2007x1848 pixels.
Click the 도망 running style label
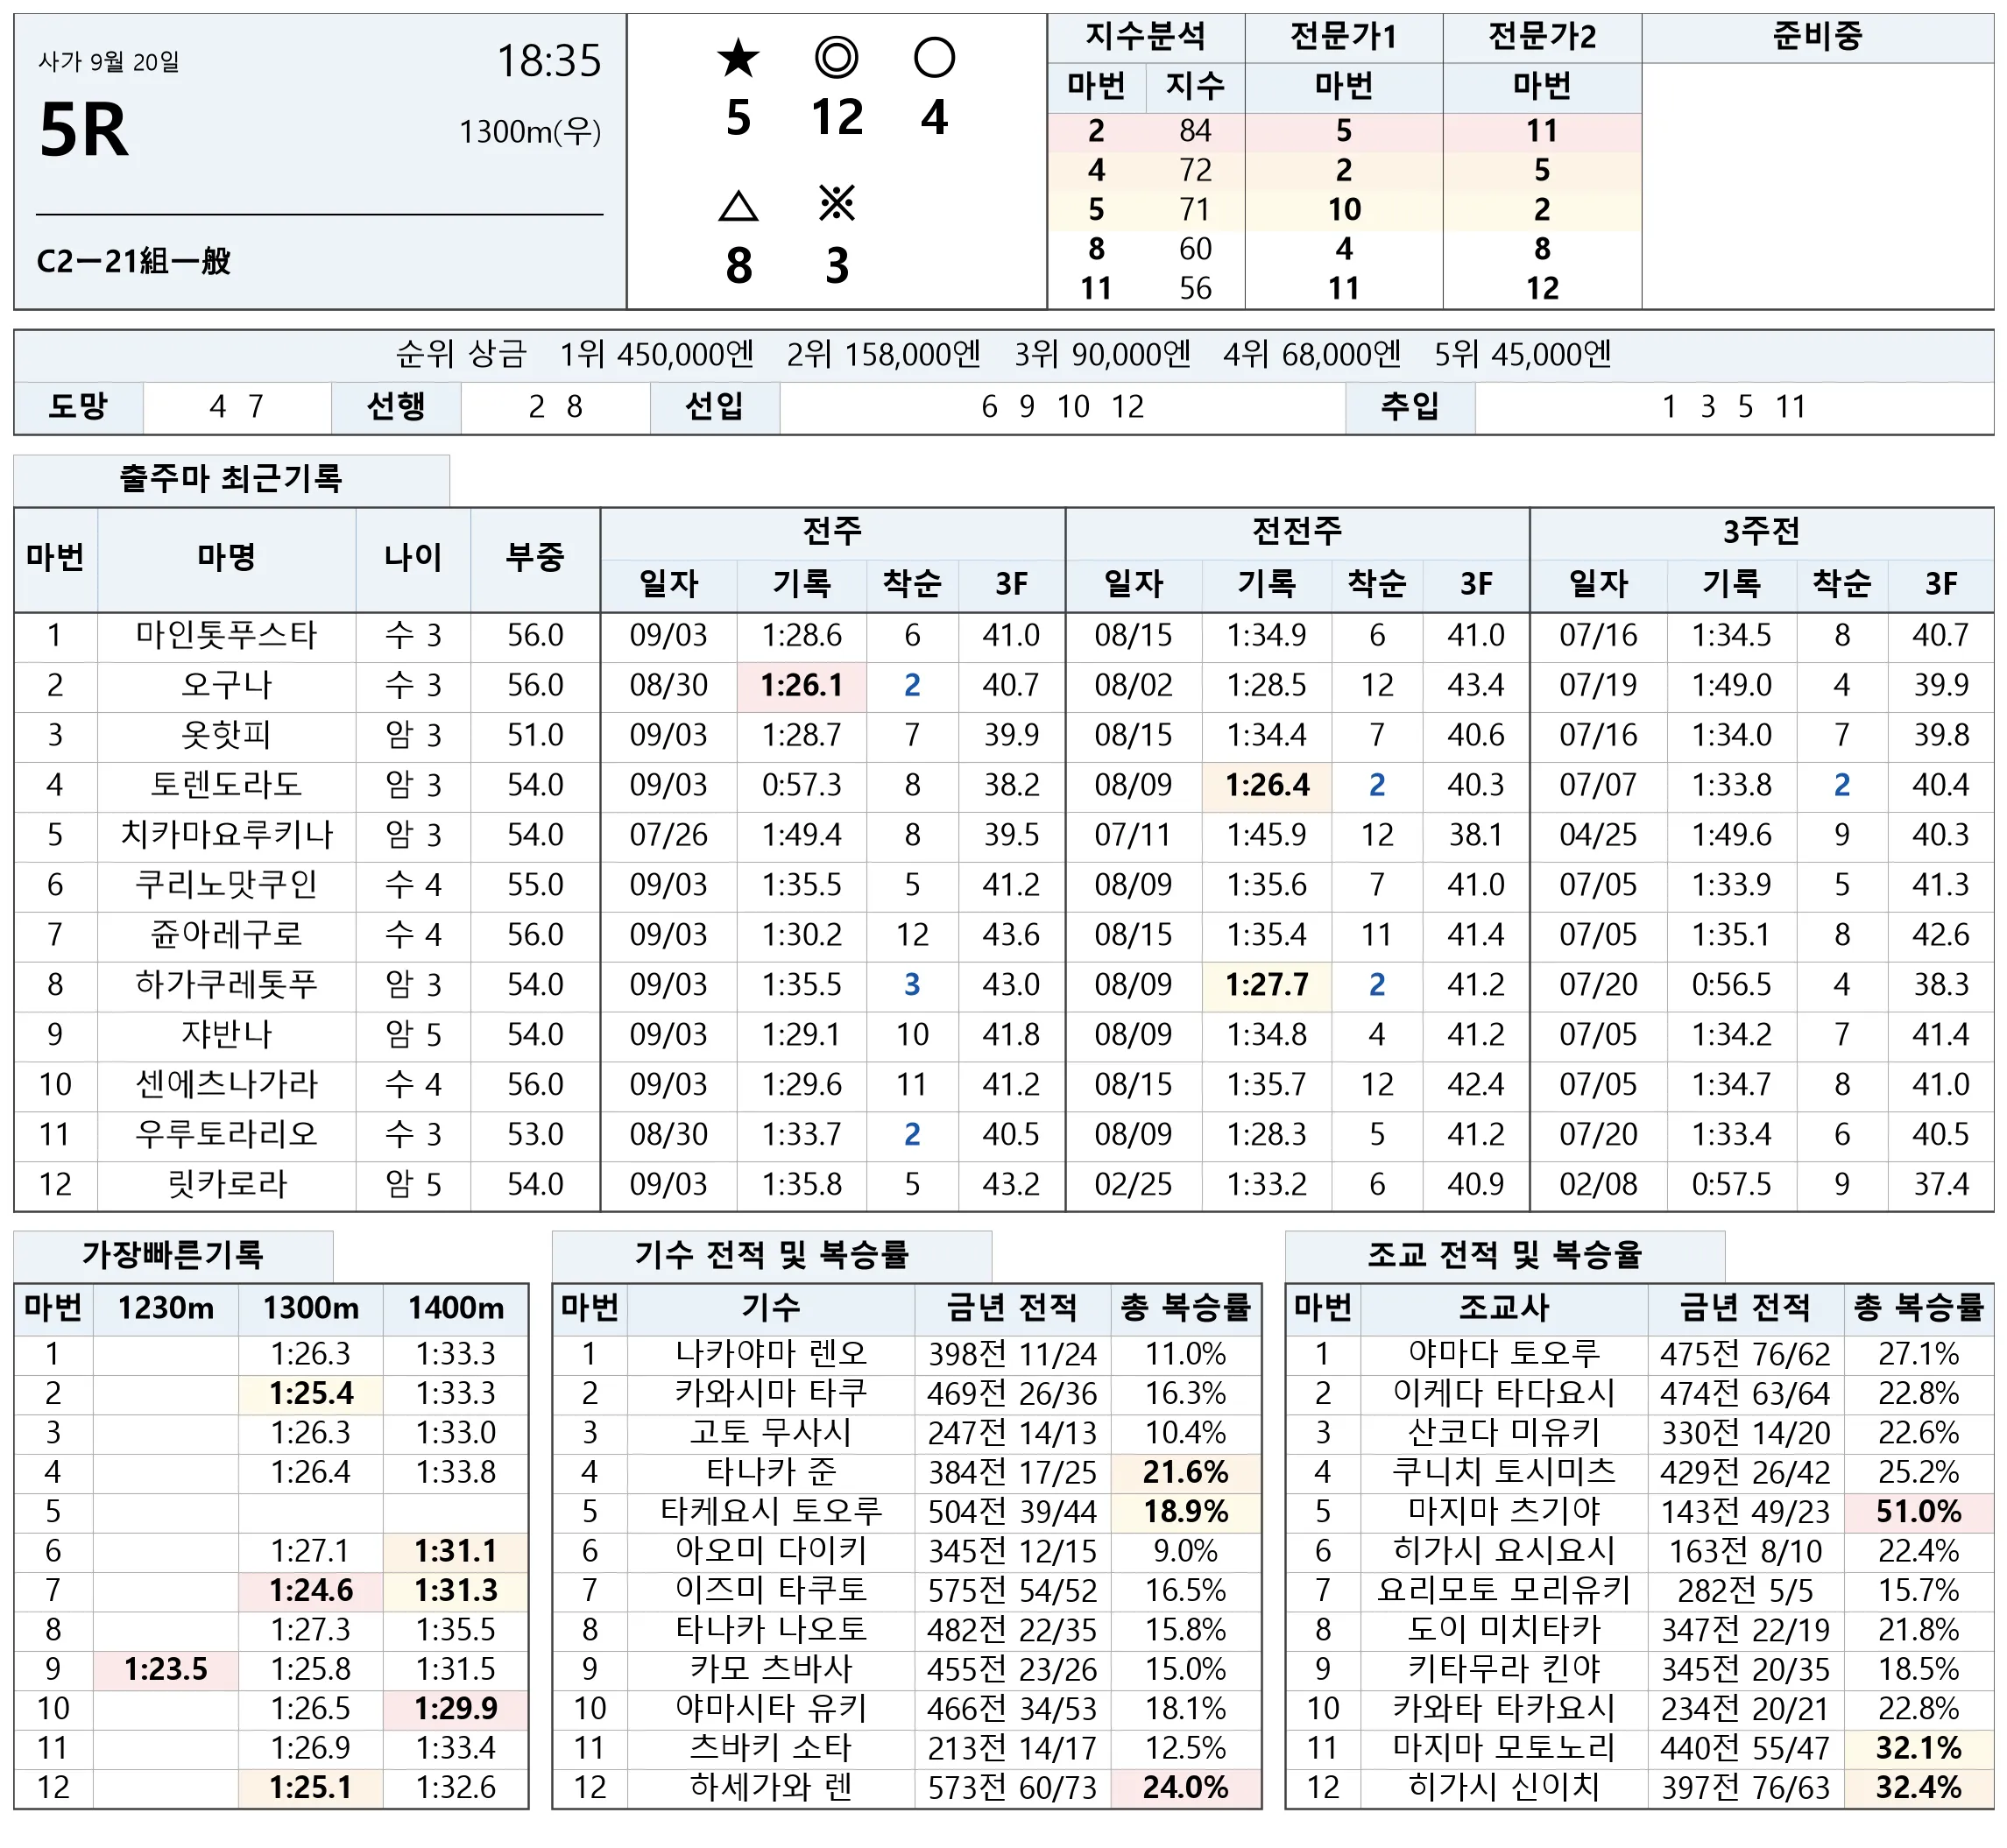[x=78, y=407]
